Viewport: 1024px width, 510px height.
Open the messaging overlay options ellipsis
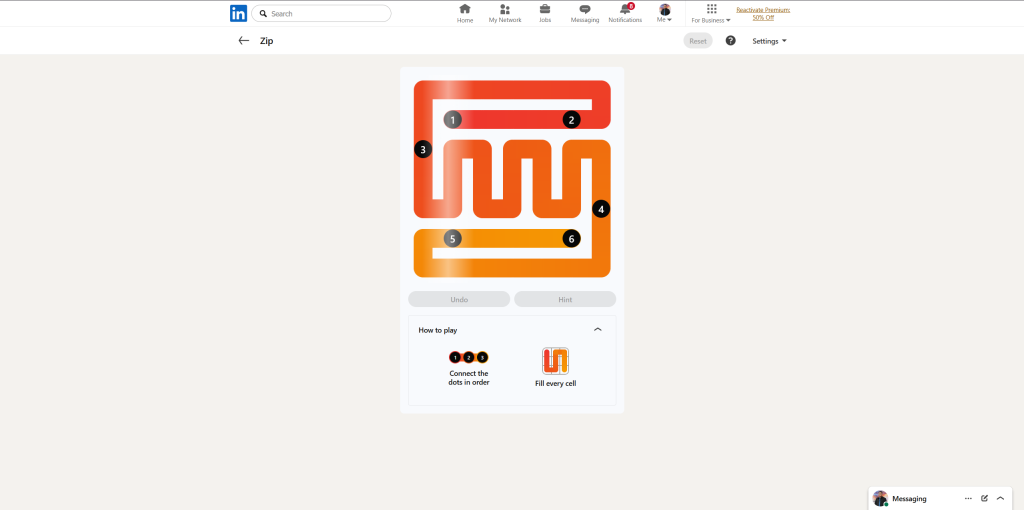click(x=968, y=498)
